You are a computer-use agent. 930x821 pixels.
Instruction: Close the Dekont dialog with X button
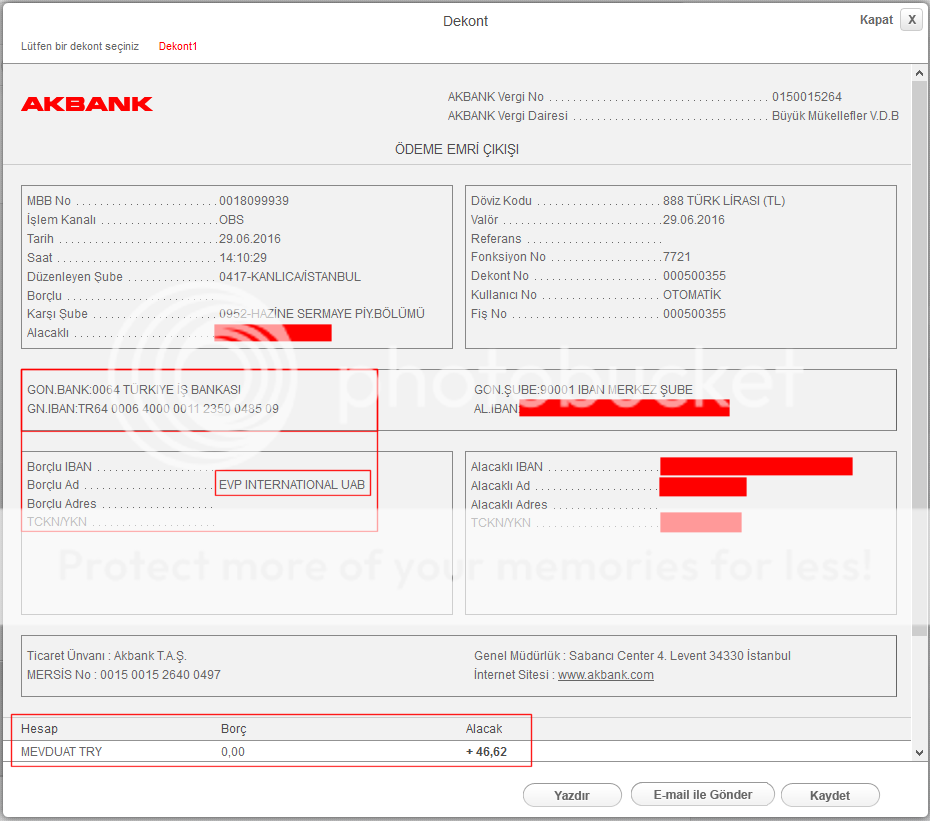point(911,20)
